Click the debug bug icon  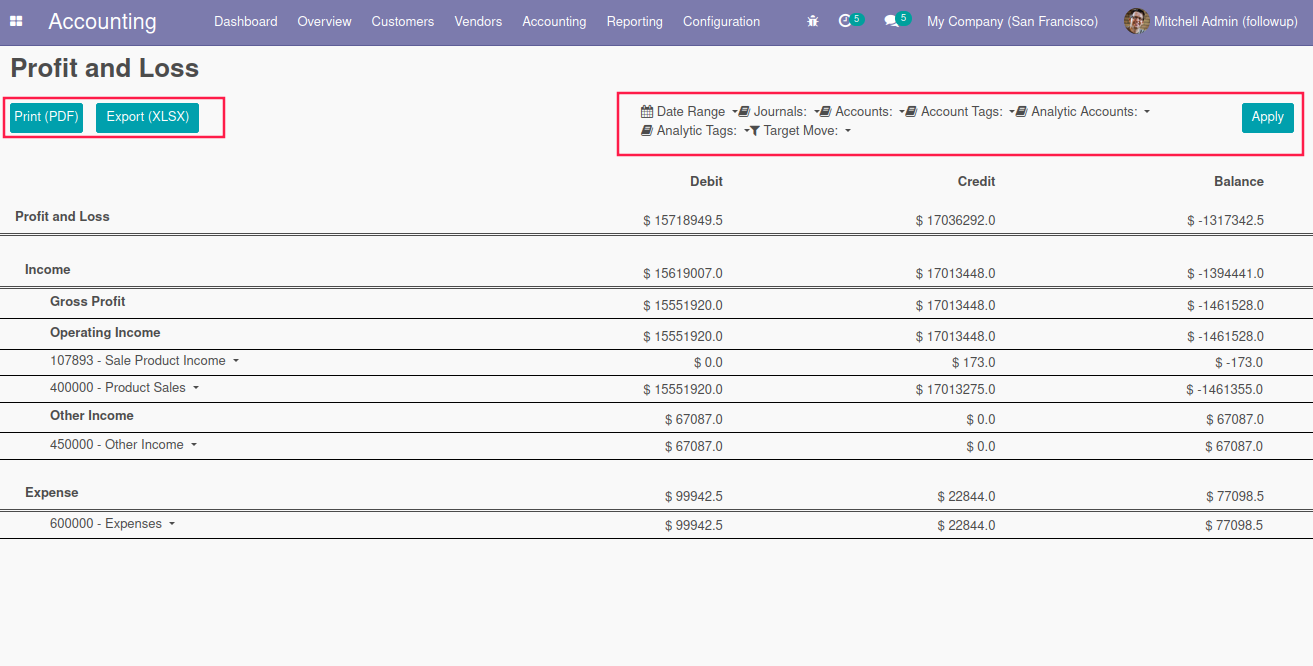[813, 21]
